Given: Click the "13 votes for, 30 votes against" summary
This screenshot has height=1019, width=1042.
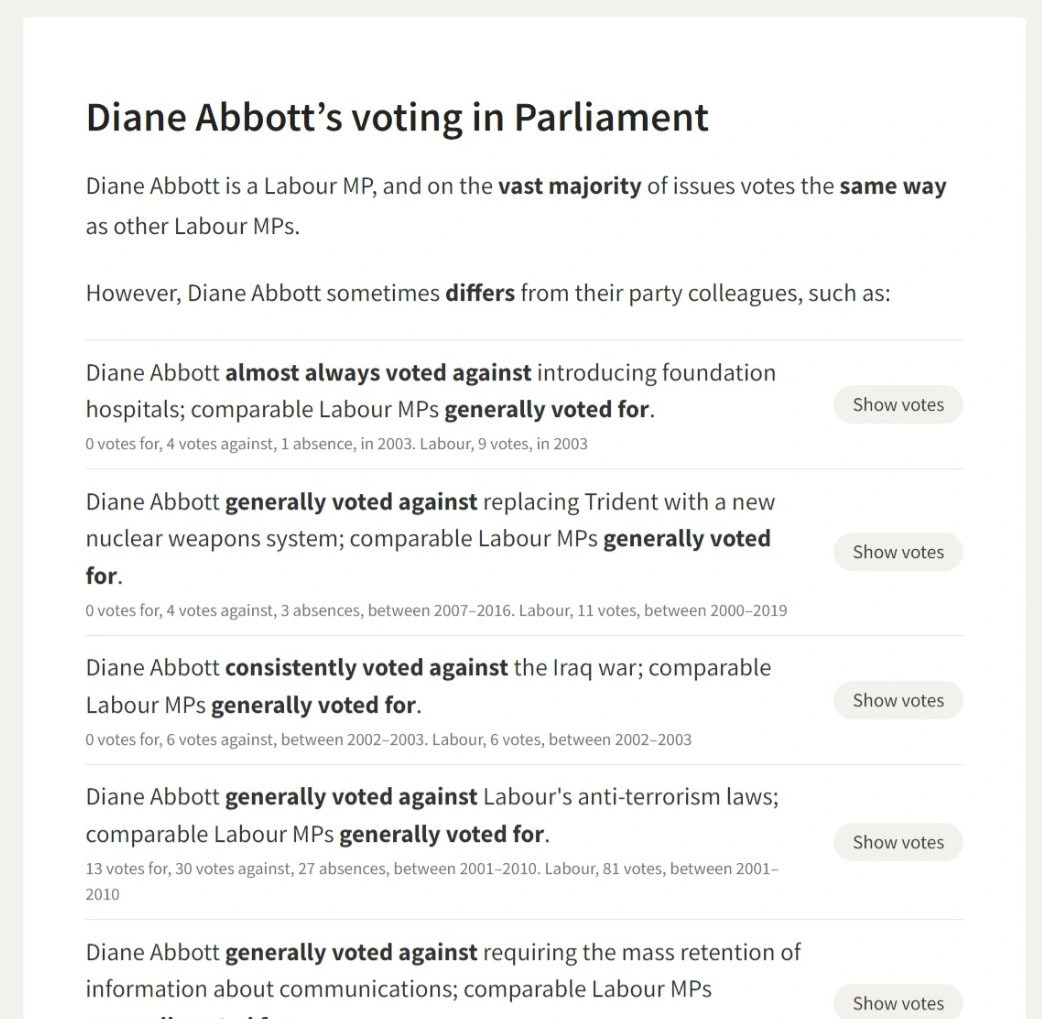Looking at the screenshot, I should point(432,869).
